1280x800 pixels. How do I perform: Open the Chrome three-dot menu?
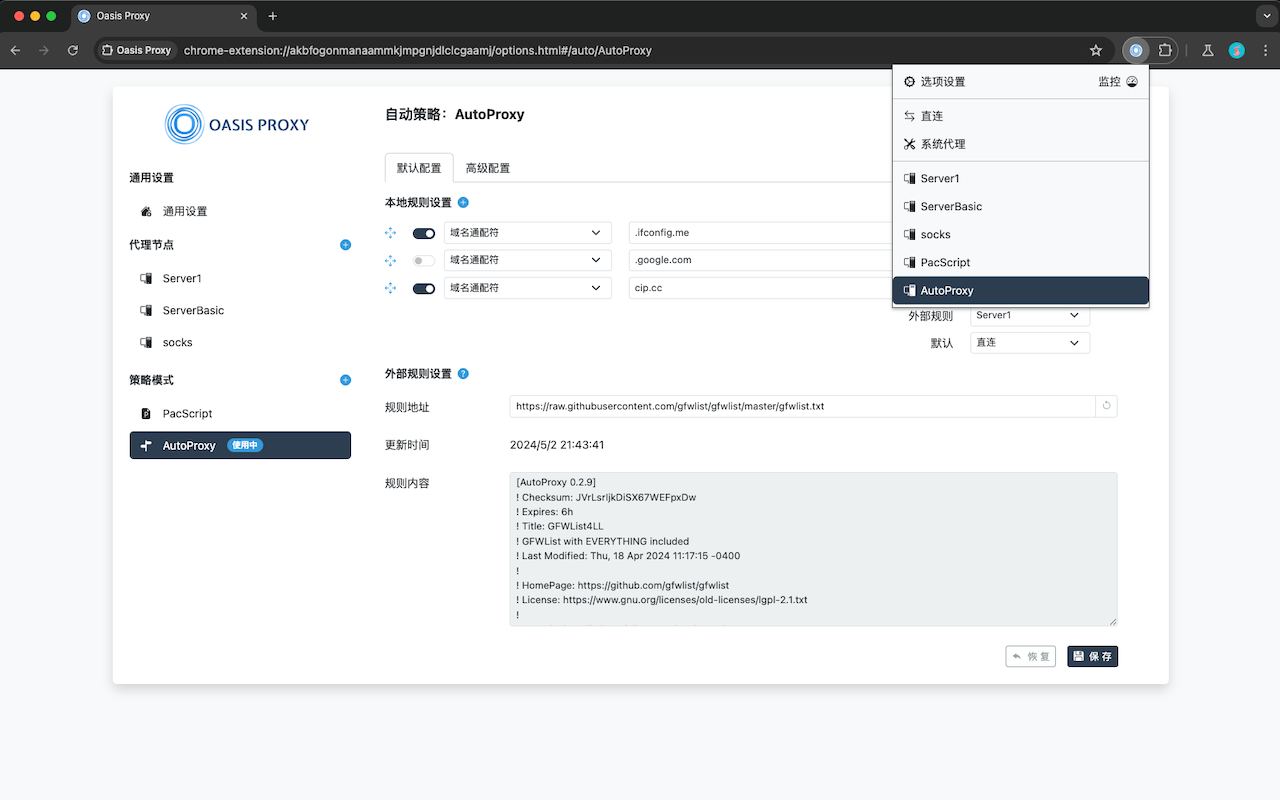point(1264,50)
